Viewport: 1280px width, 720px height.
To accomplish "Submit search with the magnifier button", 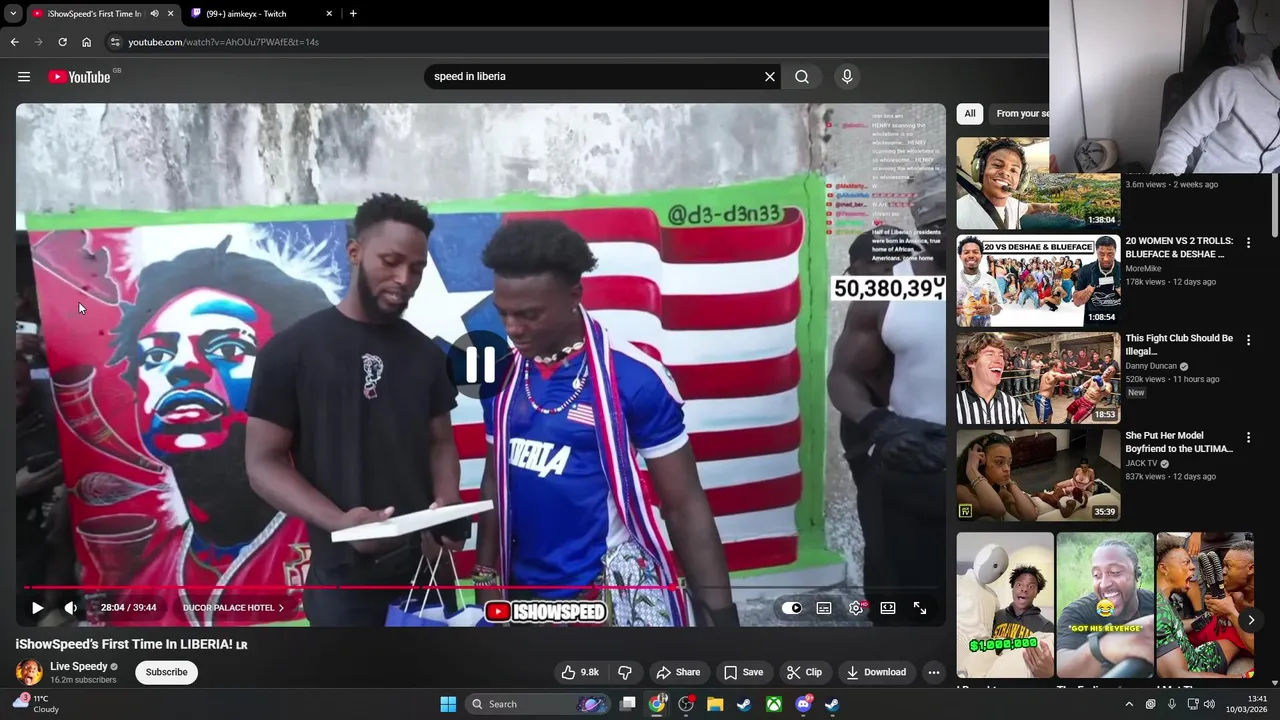I will (802, 77).
